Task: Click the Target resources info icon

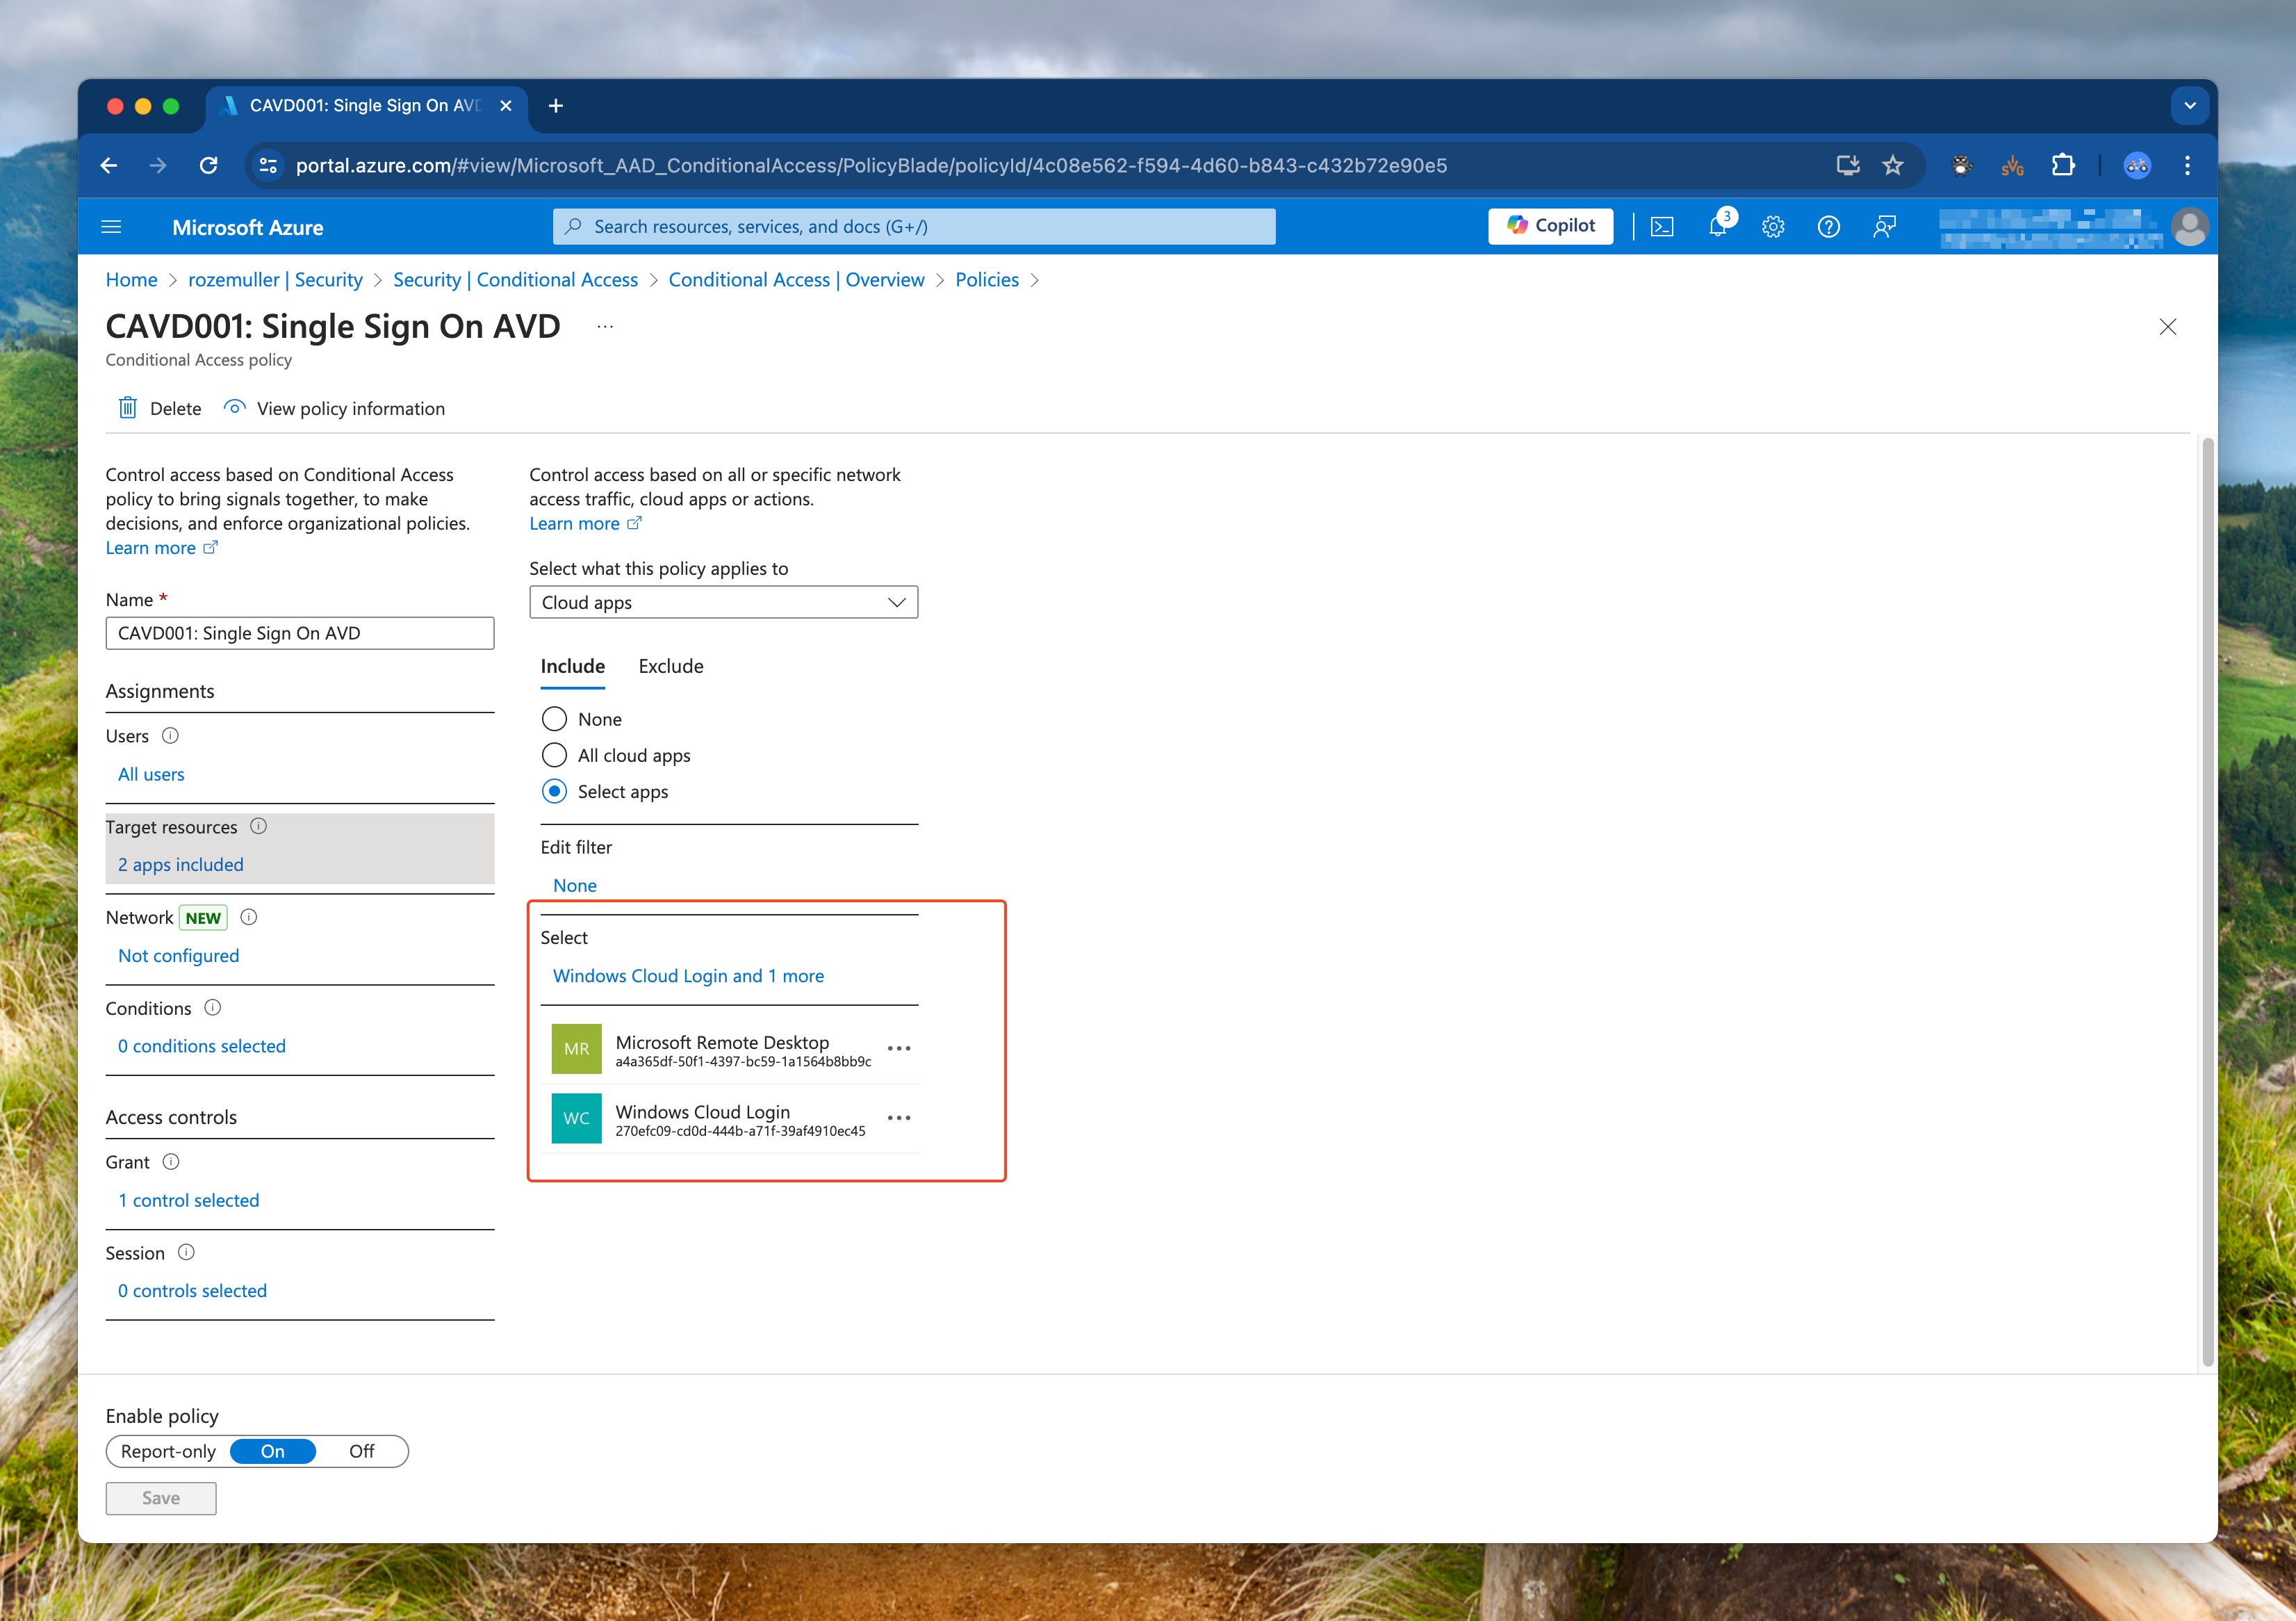Action: pos(258,826)
